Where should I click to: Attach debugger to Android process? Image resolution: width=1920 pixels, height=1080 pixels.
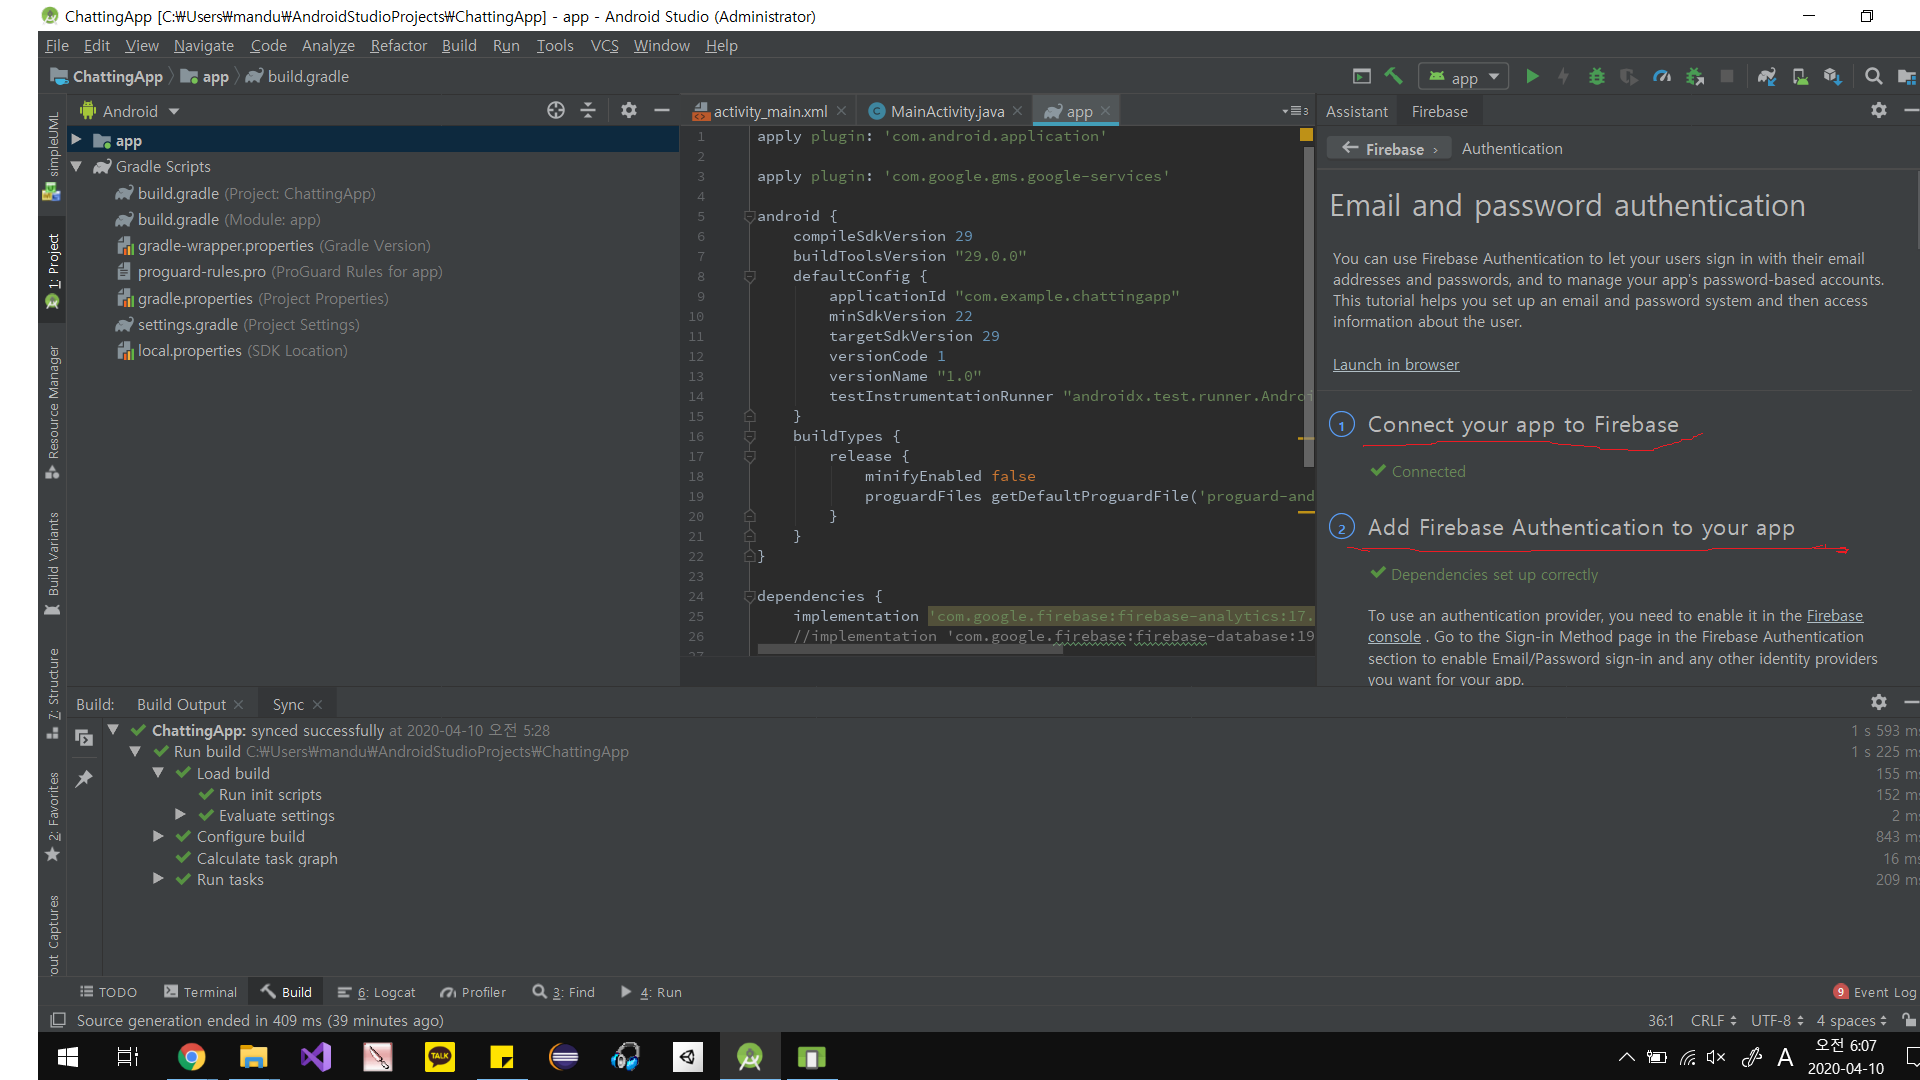point(1695,76)
